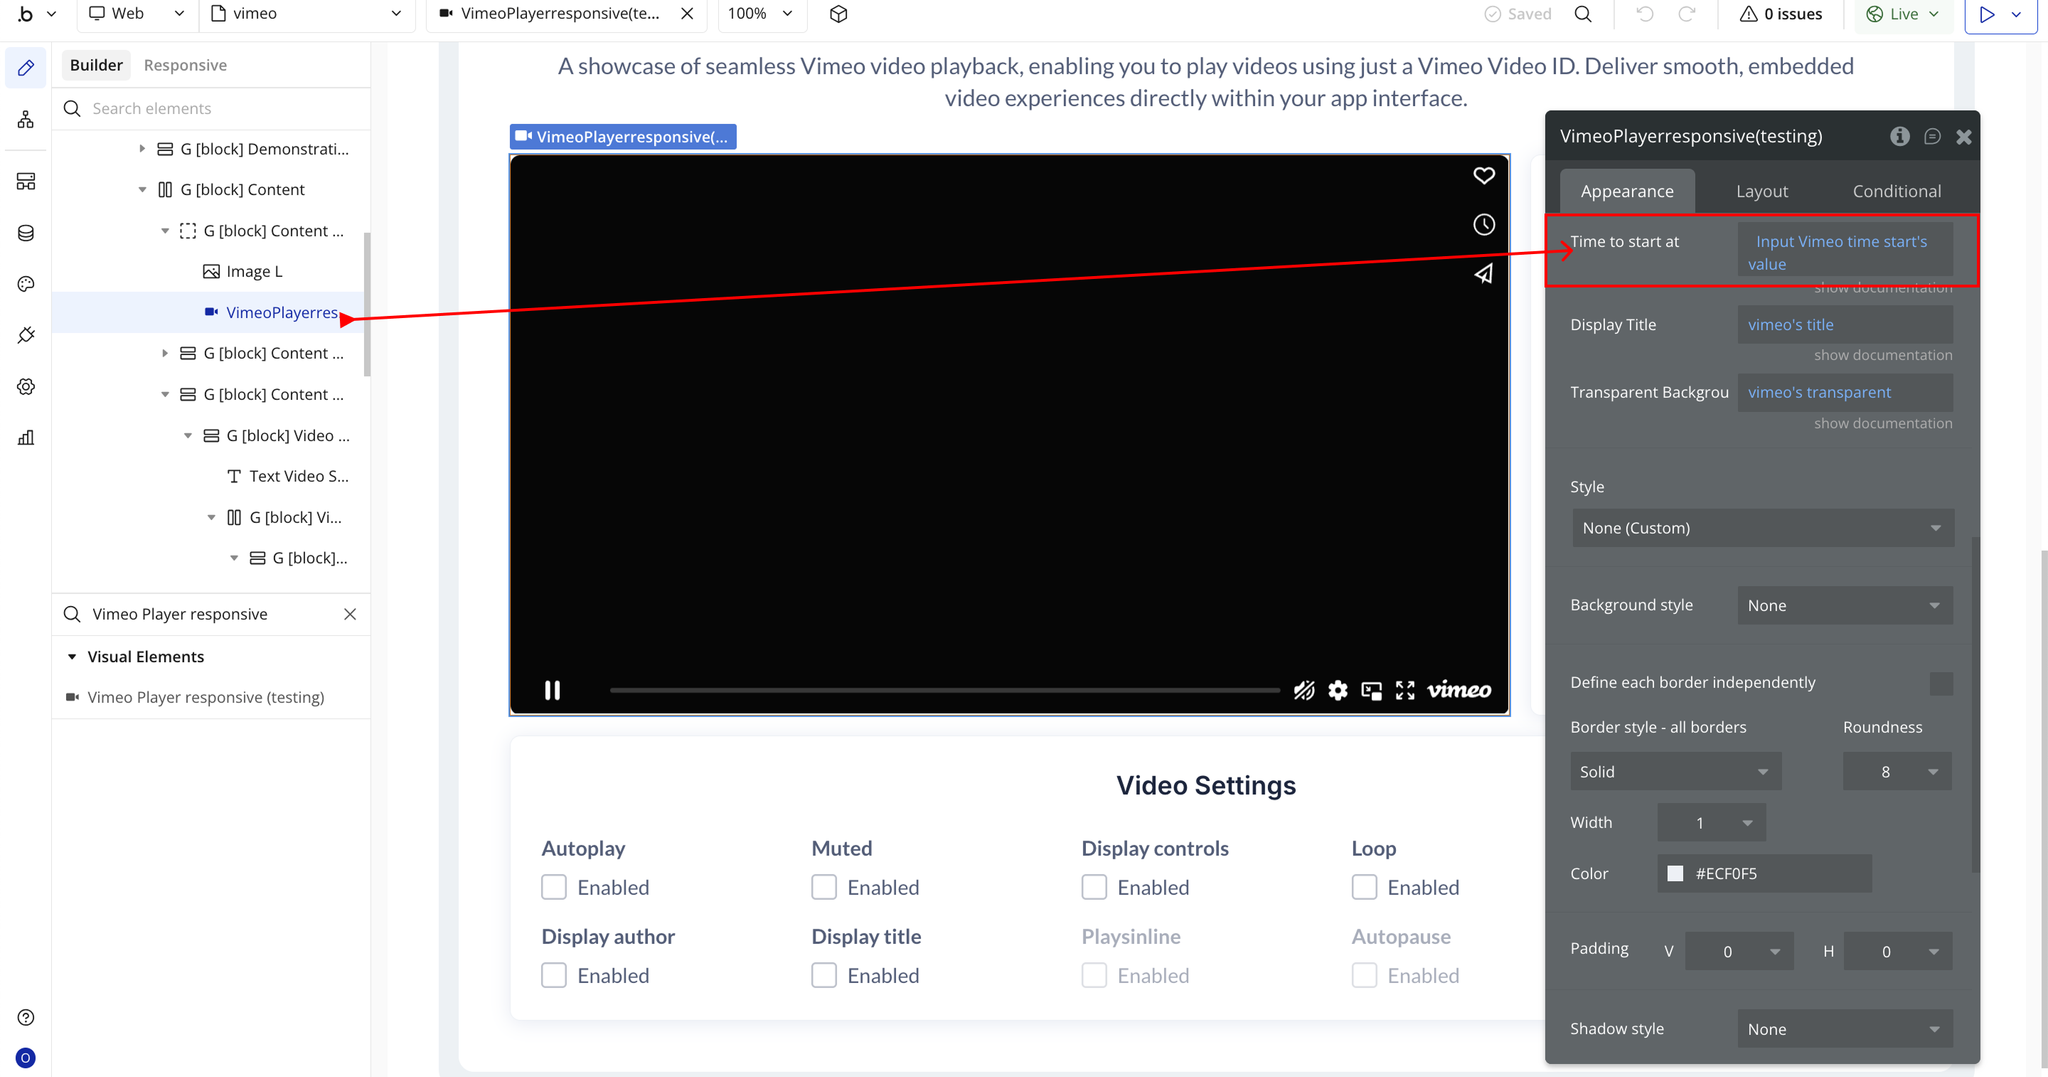
Task: Switch to the Responsive tab
Action: click(x=185, y=65)
